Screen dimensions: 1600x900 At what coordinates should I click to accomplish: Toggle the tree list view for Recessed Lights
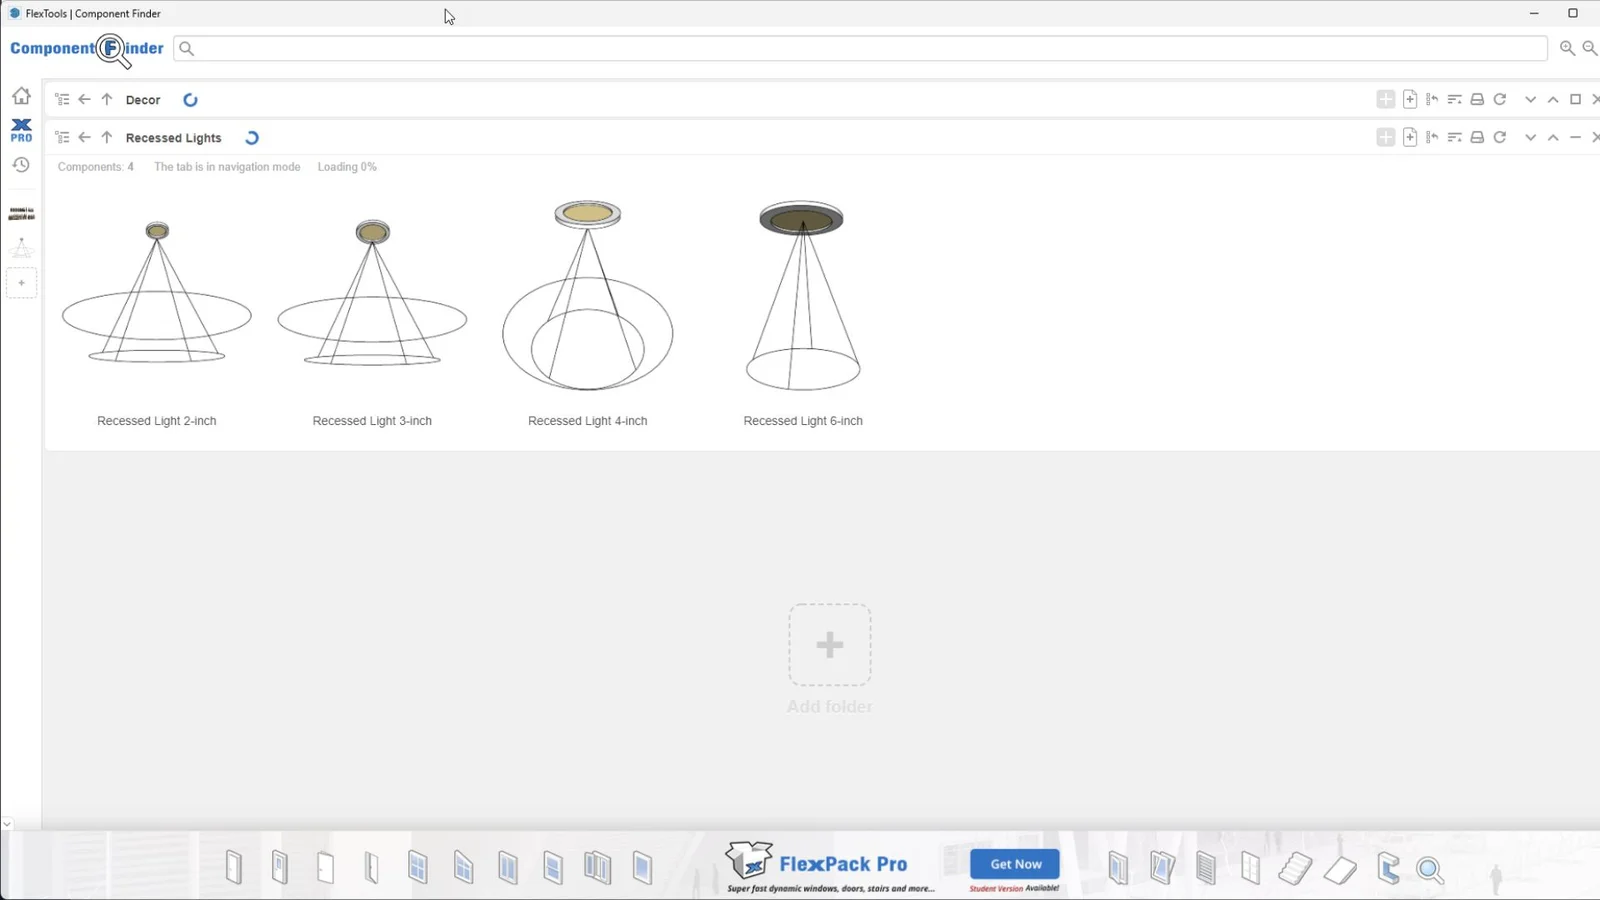(62, 138)
